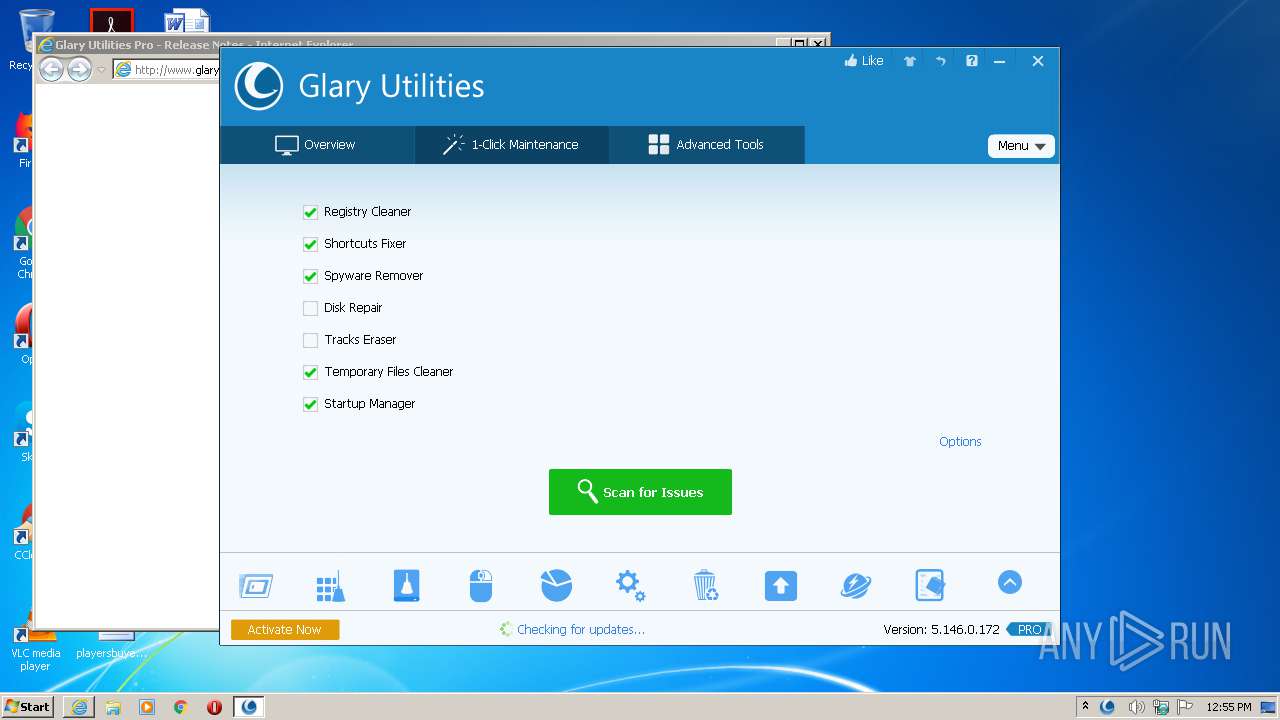The height and width of the screenshot is (720, 1280).
Task: Open the File Undelete trash can icon
Action: (x=705, y=585)
